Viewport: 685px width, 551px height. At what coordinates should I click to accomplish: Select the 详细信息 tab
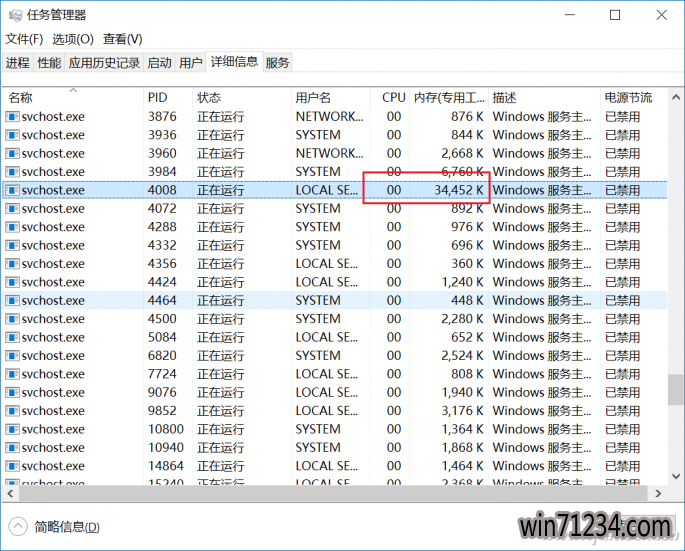point(234,62)
